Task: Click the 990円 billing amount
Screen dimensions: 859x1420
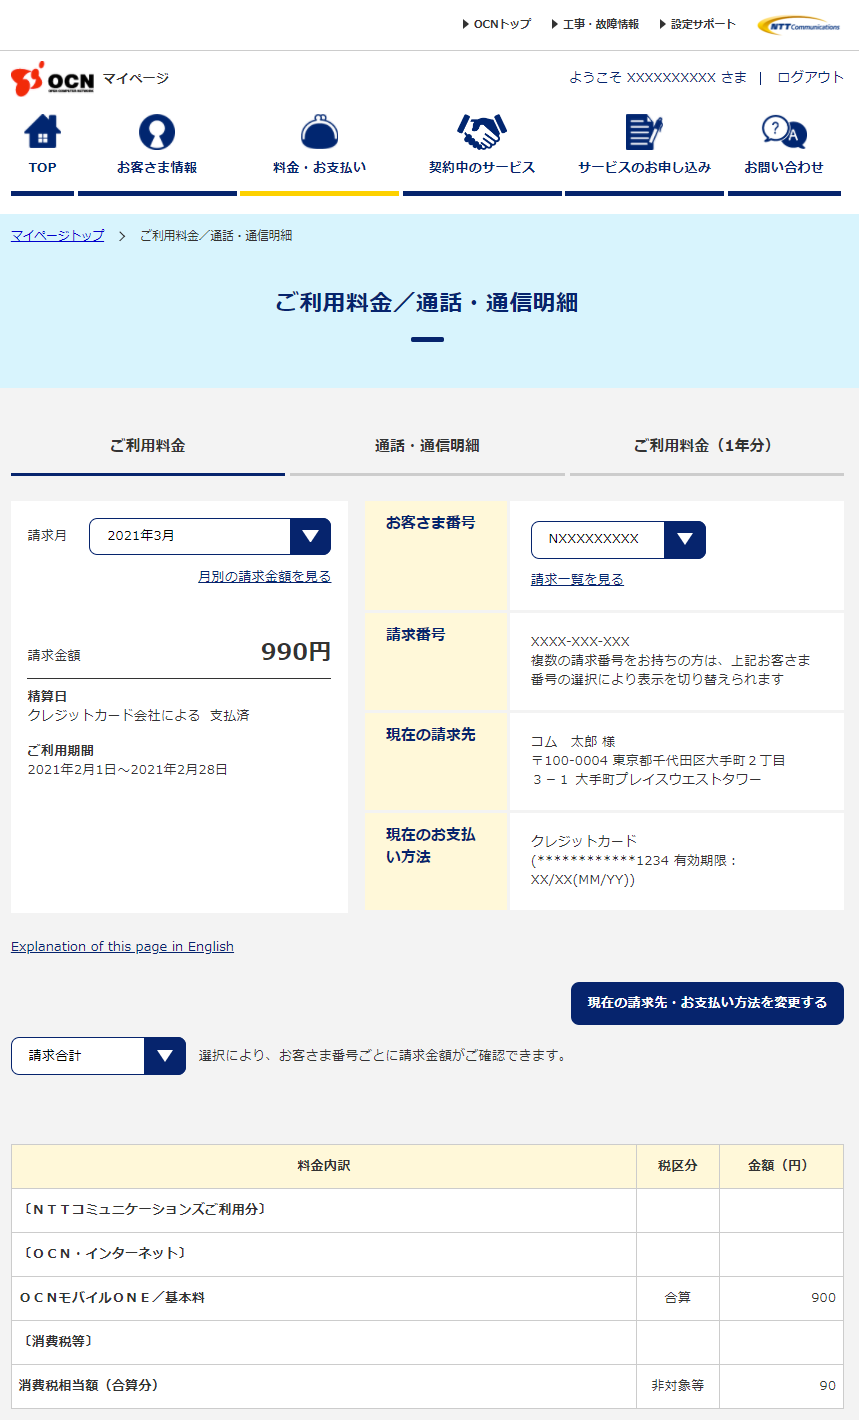Action: pyautogui.click(x=296, y=652)
